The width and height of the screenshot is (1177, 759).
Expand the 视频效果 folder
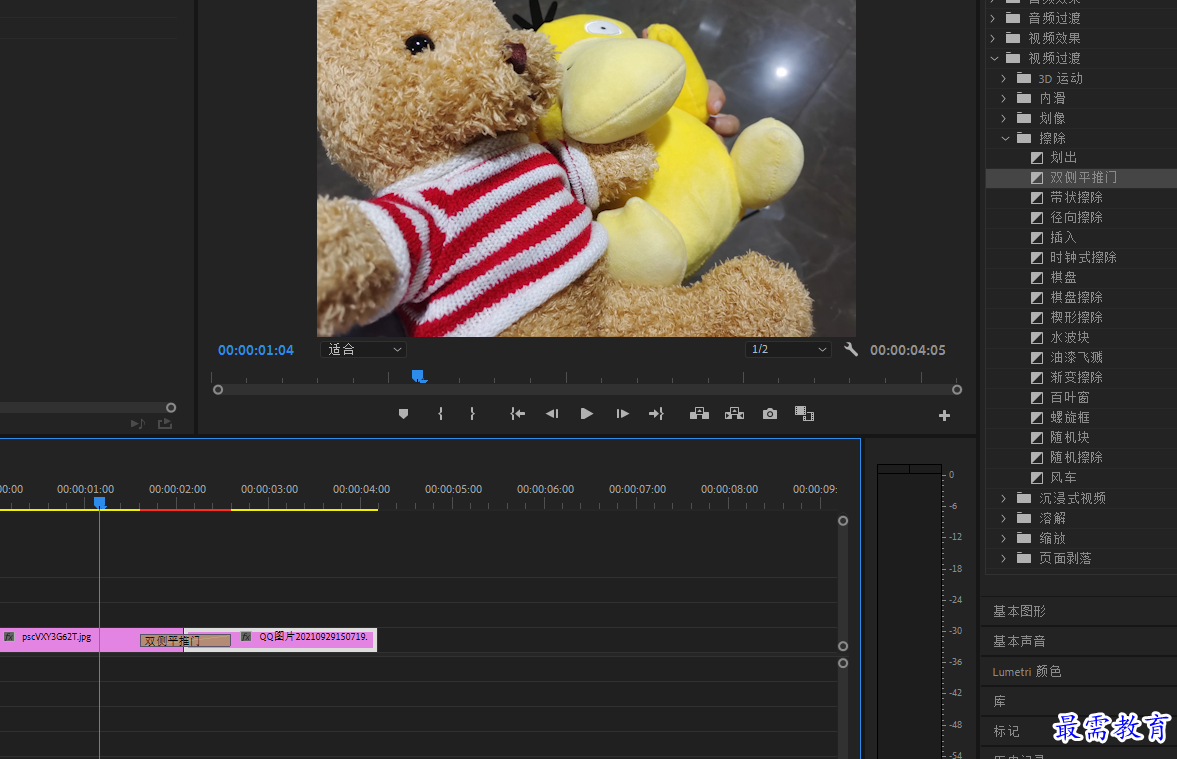click(x=993, y=38)
